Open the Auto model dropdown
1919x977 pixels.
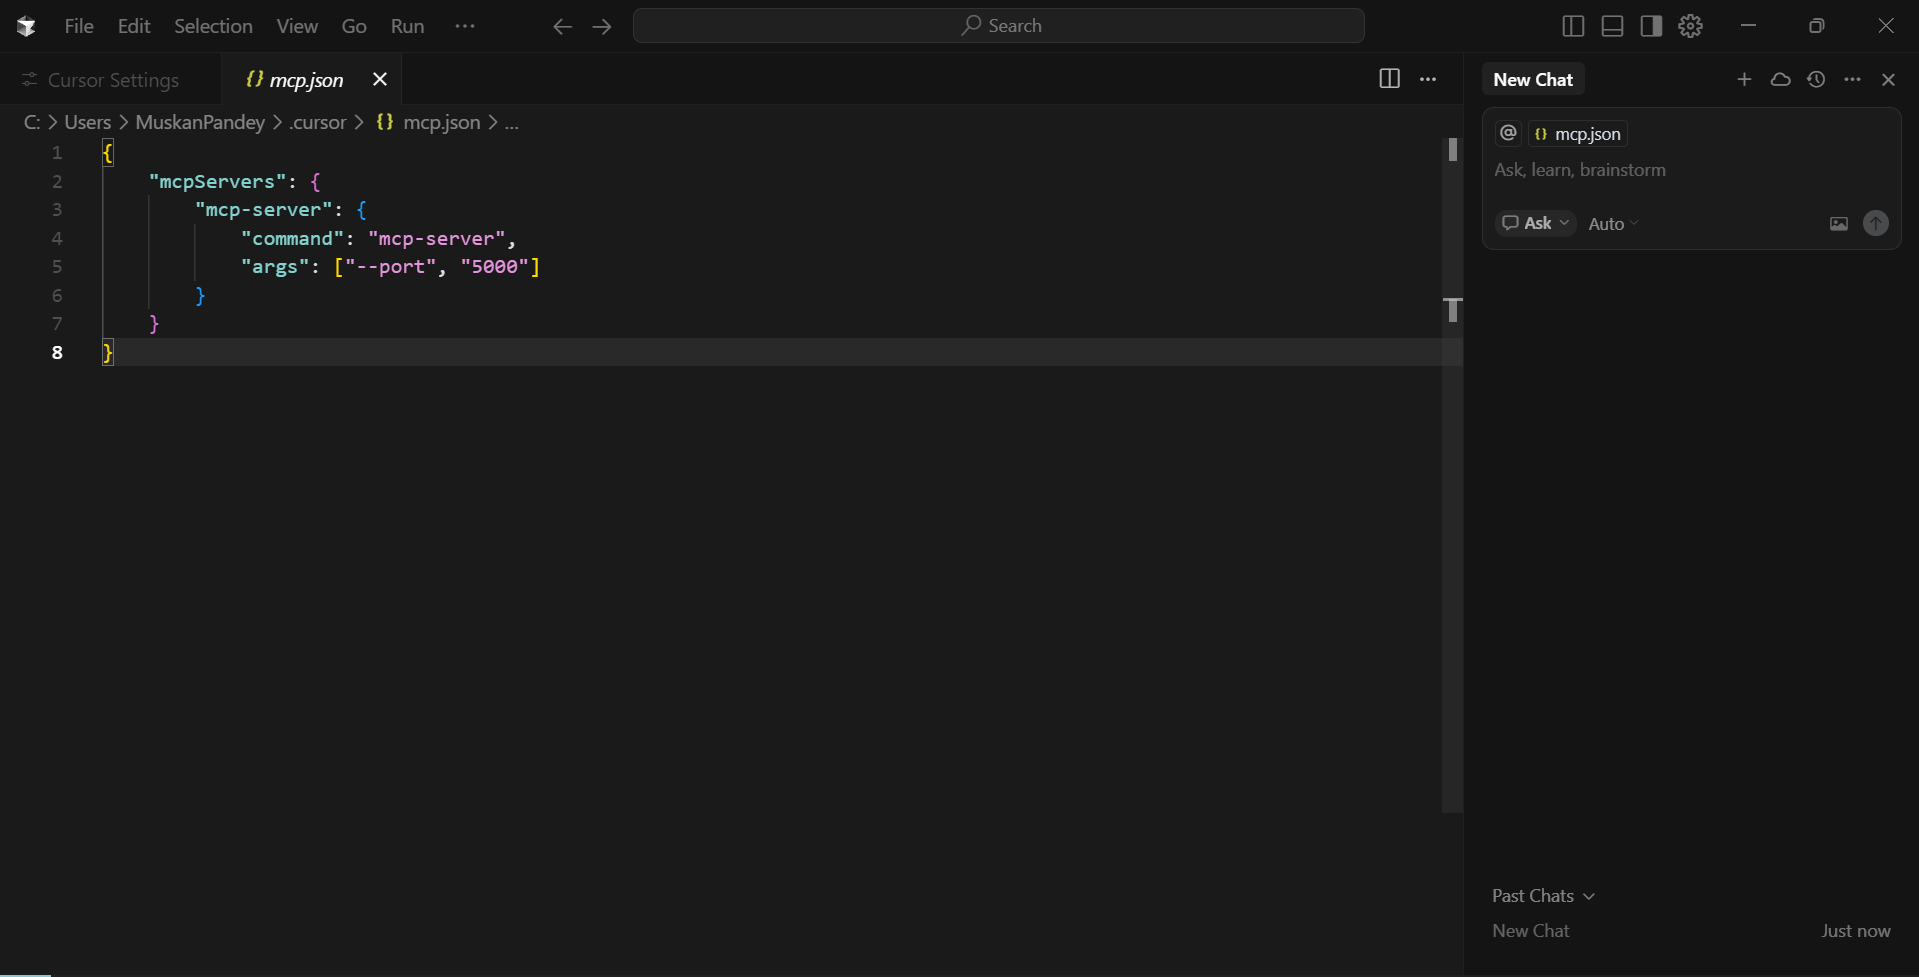1613,224
